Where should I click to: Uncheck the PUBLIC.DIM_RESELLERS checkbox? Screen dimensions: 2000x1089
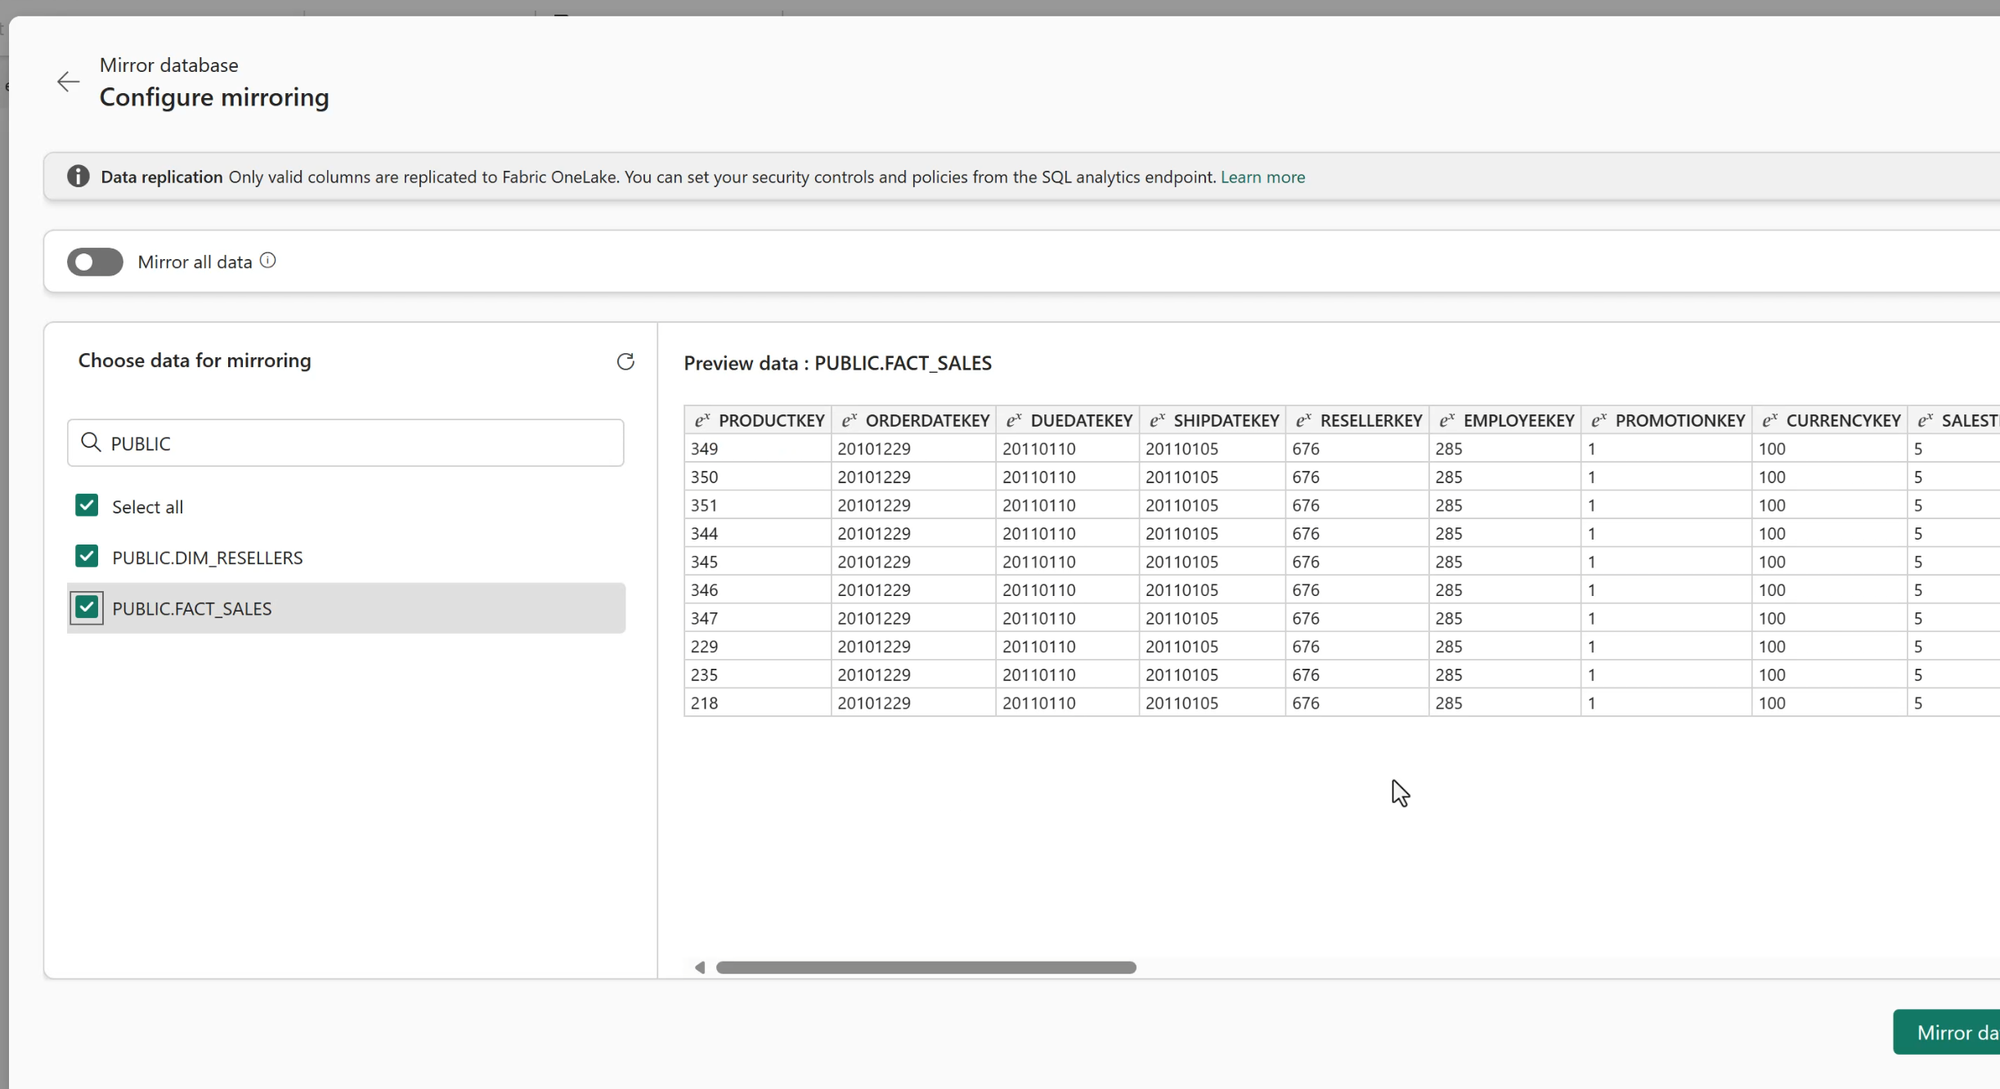pos(87,557)
